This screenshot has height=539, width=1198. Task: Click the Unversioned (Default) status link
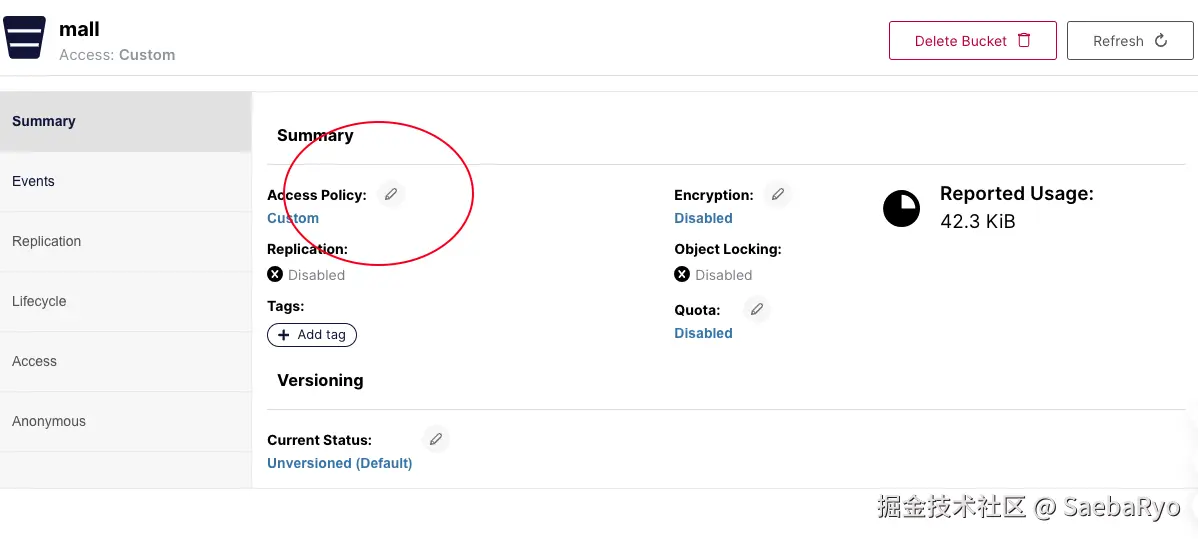pyautogui.click(x=340, y=463)
